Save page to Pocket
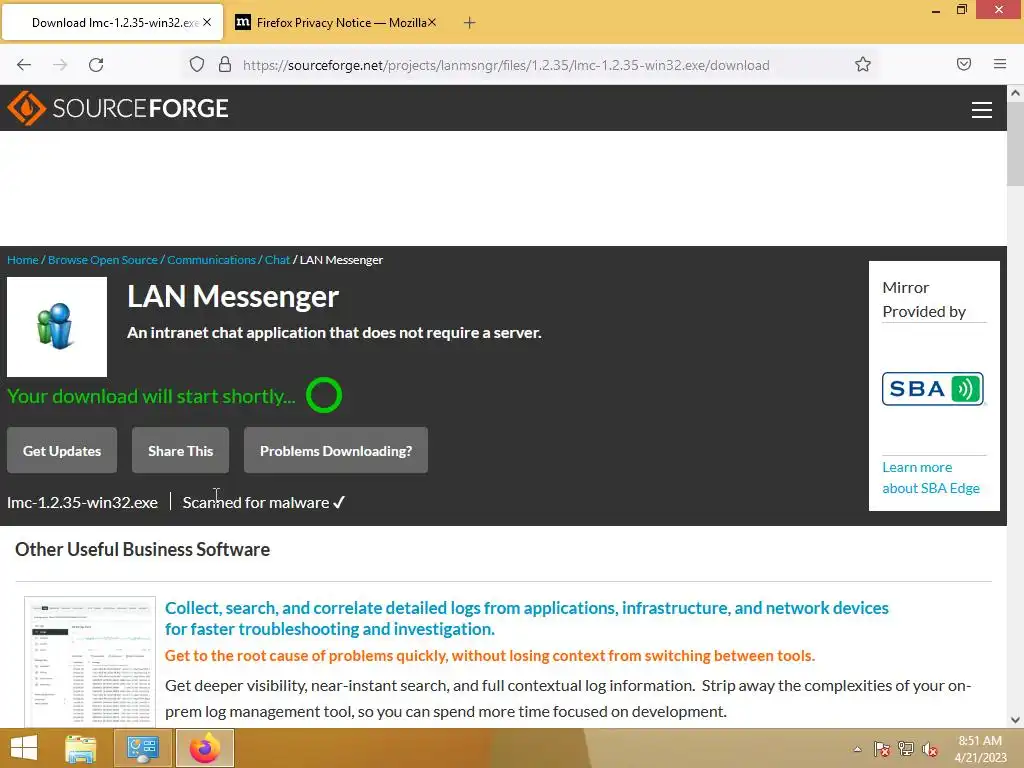 click(x=964, y=64)
